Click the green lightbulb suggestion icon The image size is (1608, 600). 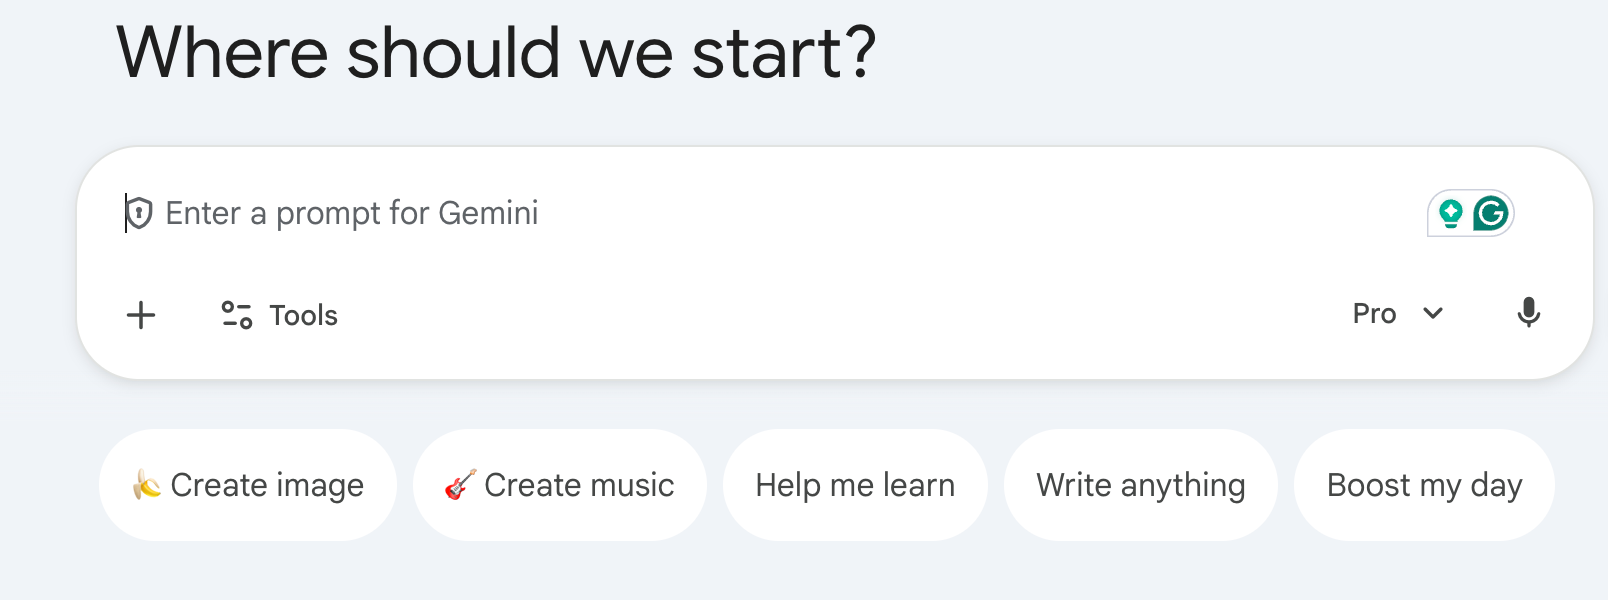[1450, 213]
